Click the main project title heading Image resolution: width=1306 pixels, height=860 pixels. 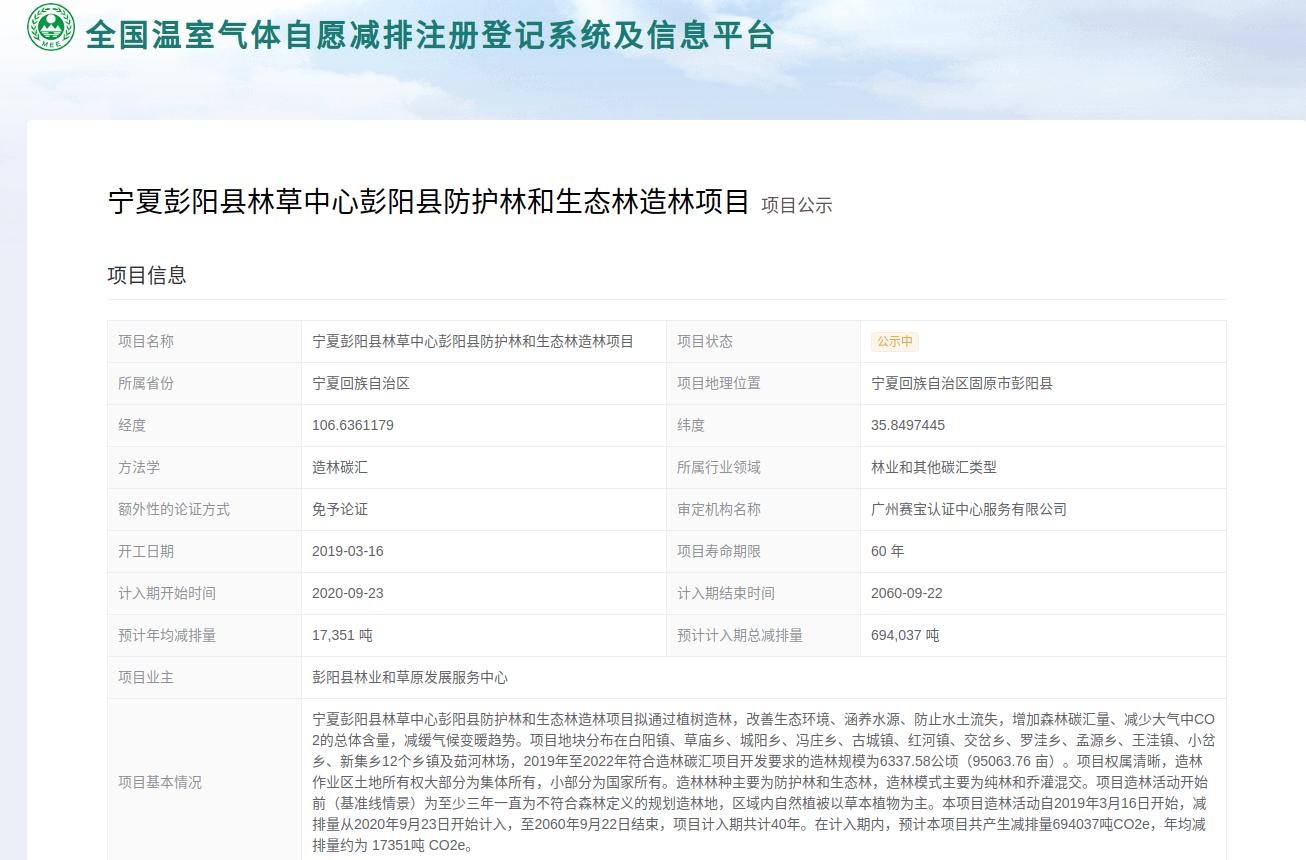tap(428, 203)
